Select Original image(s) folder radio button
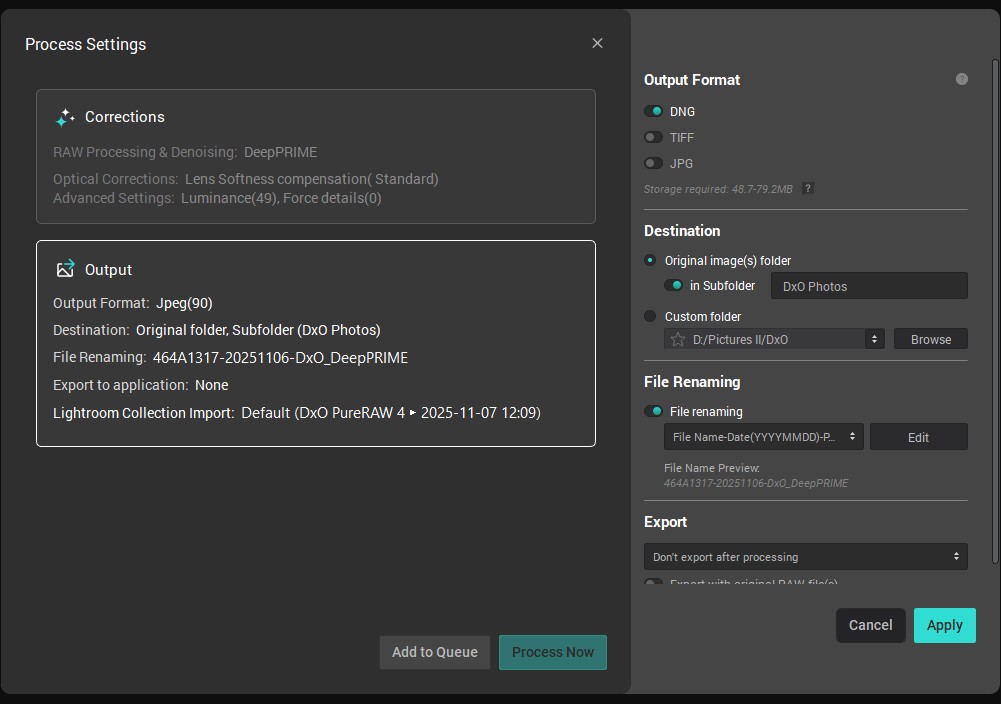The width and height of the screenshot is (1001, 704). (650, 260)
